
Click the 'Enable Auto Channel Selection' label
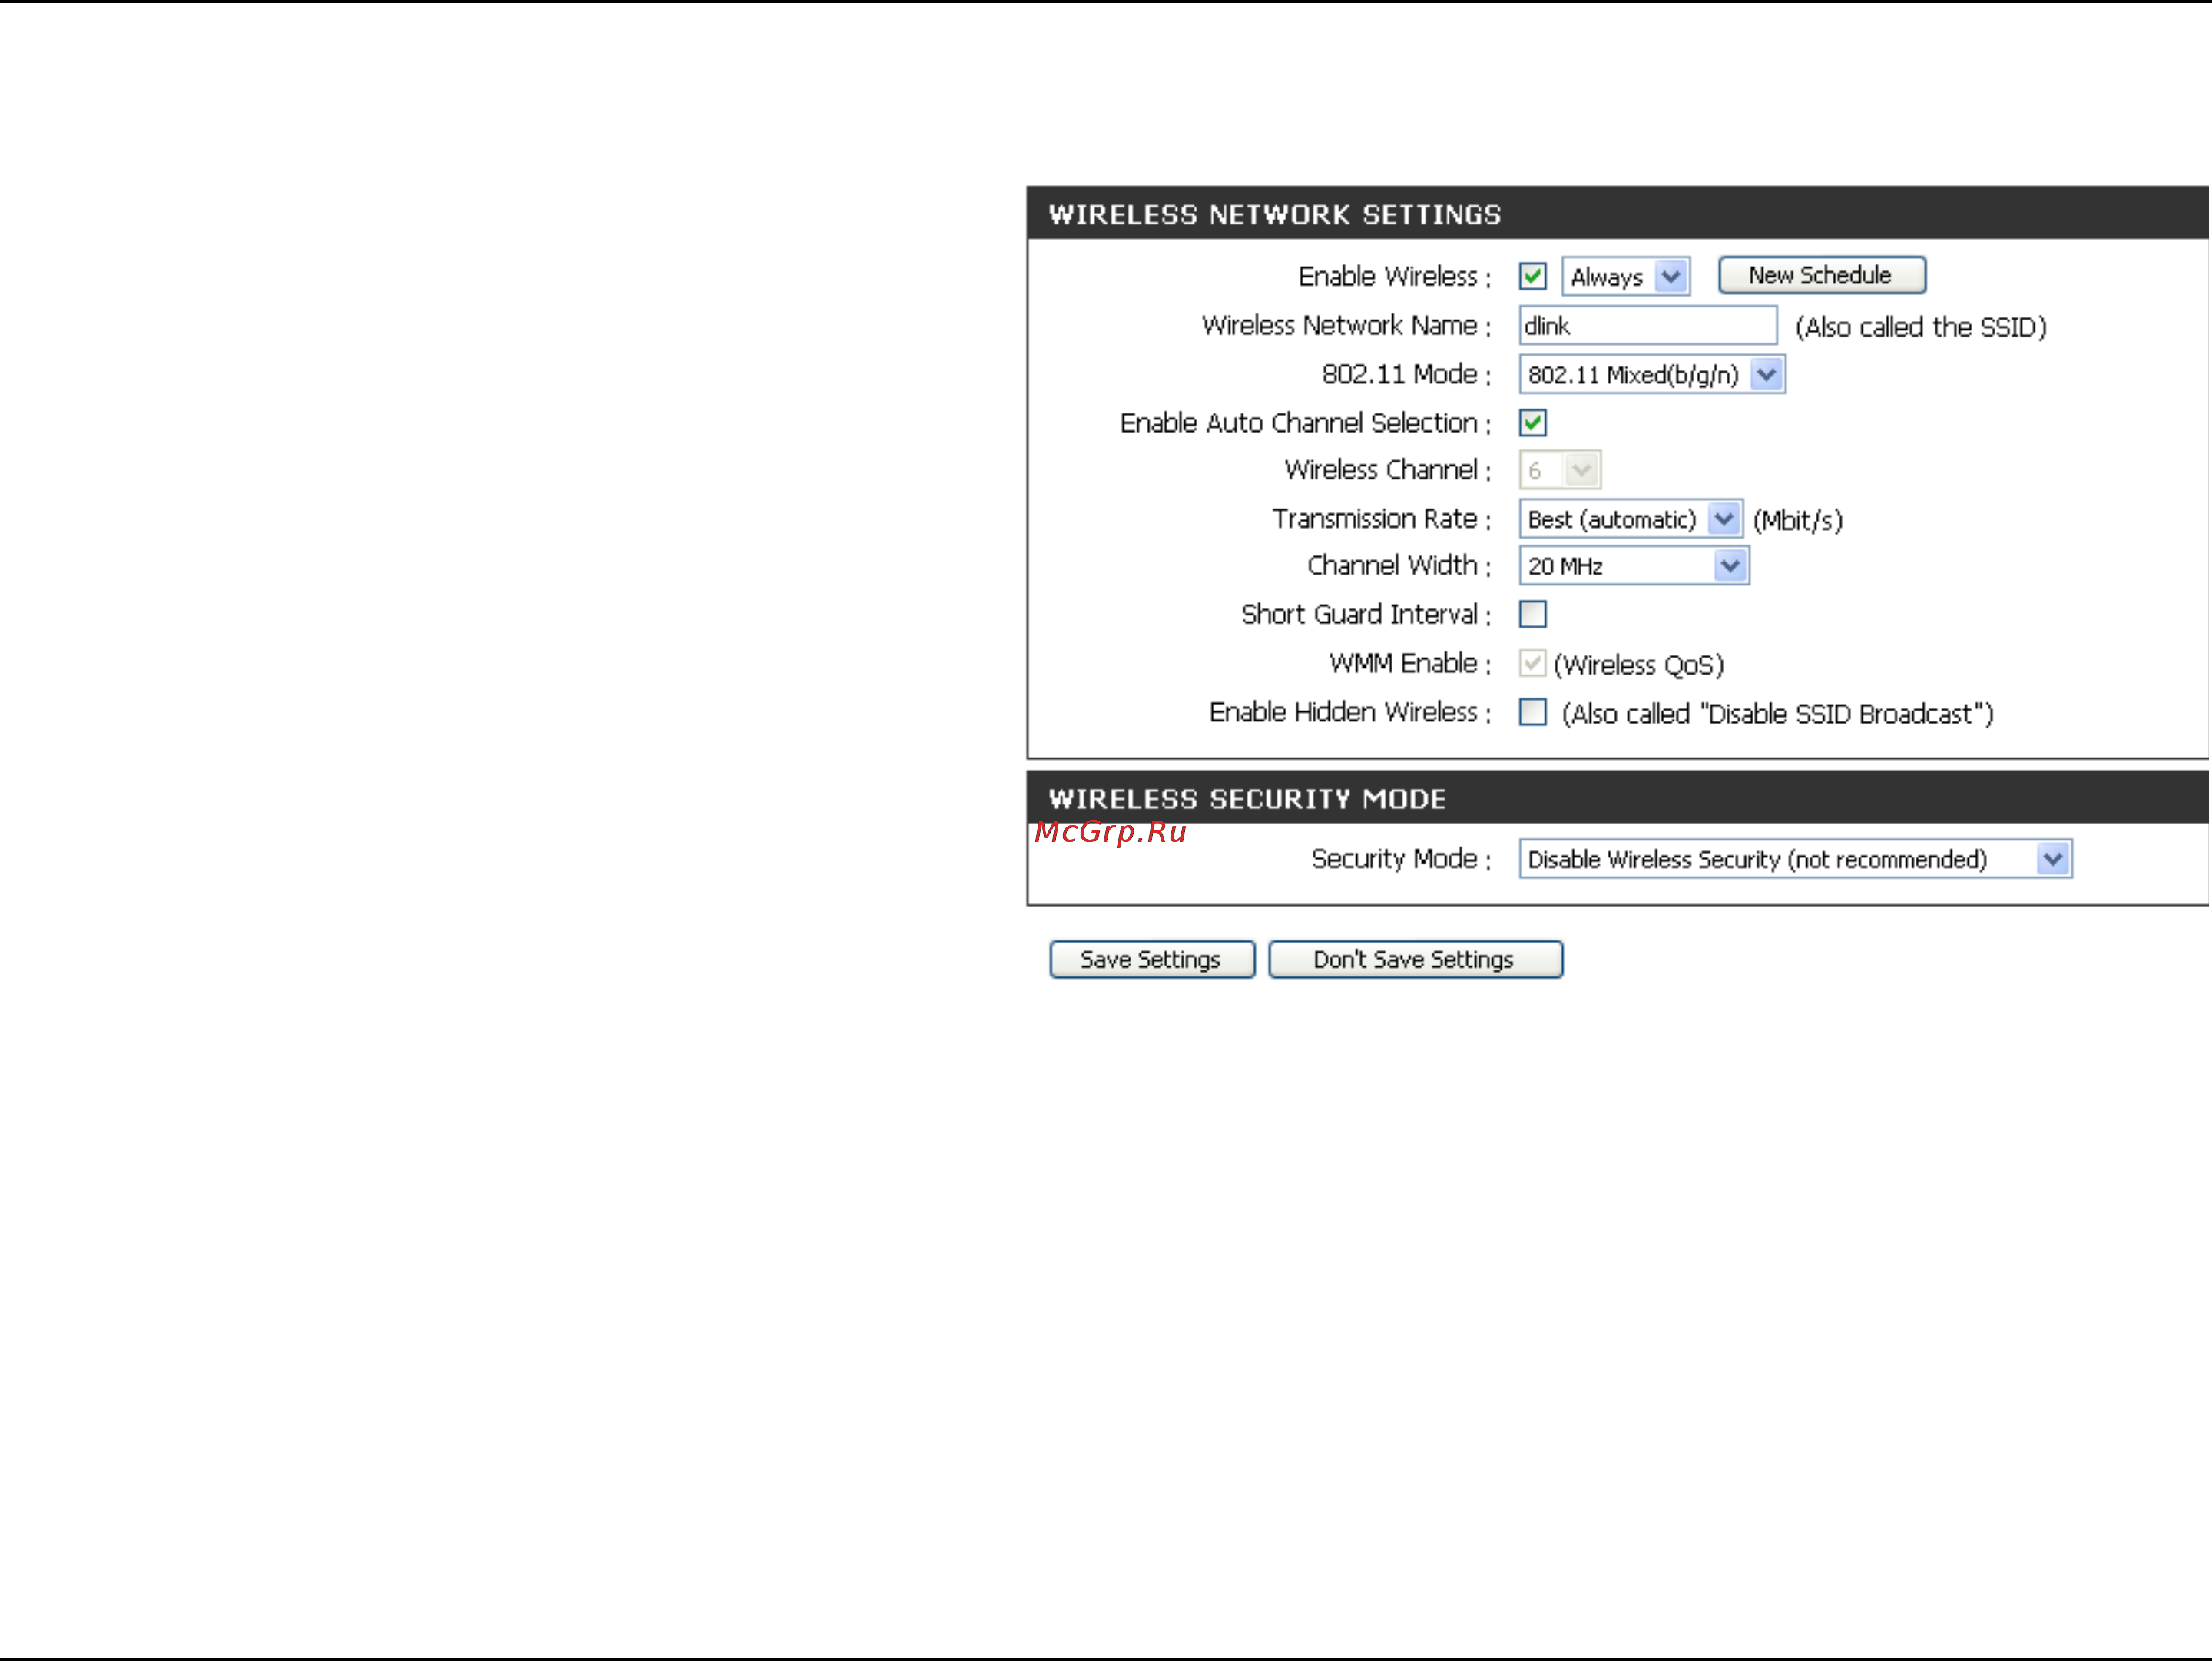(x=1305, y=423)
